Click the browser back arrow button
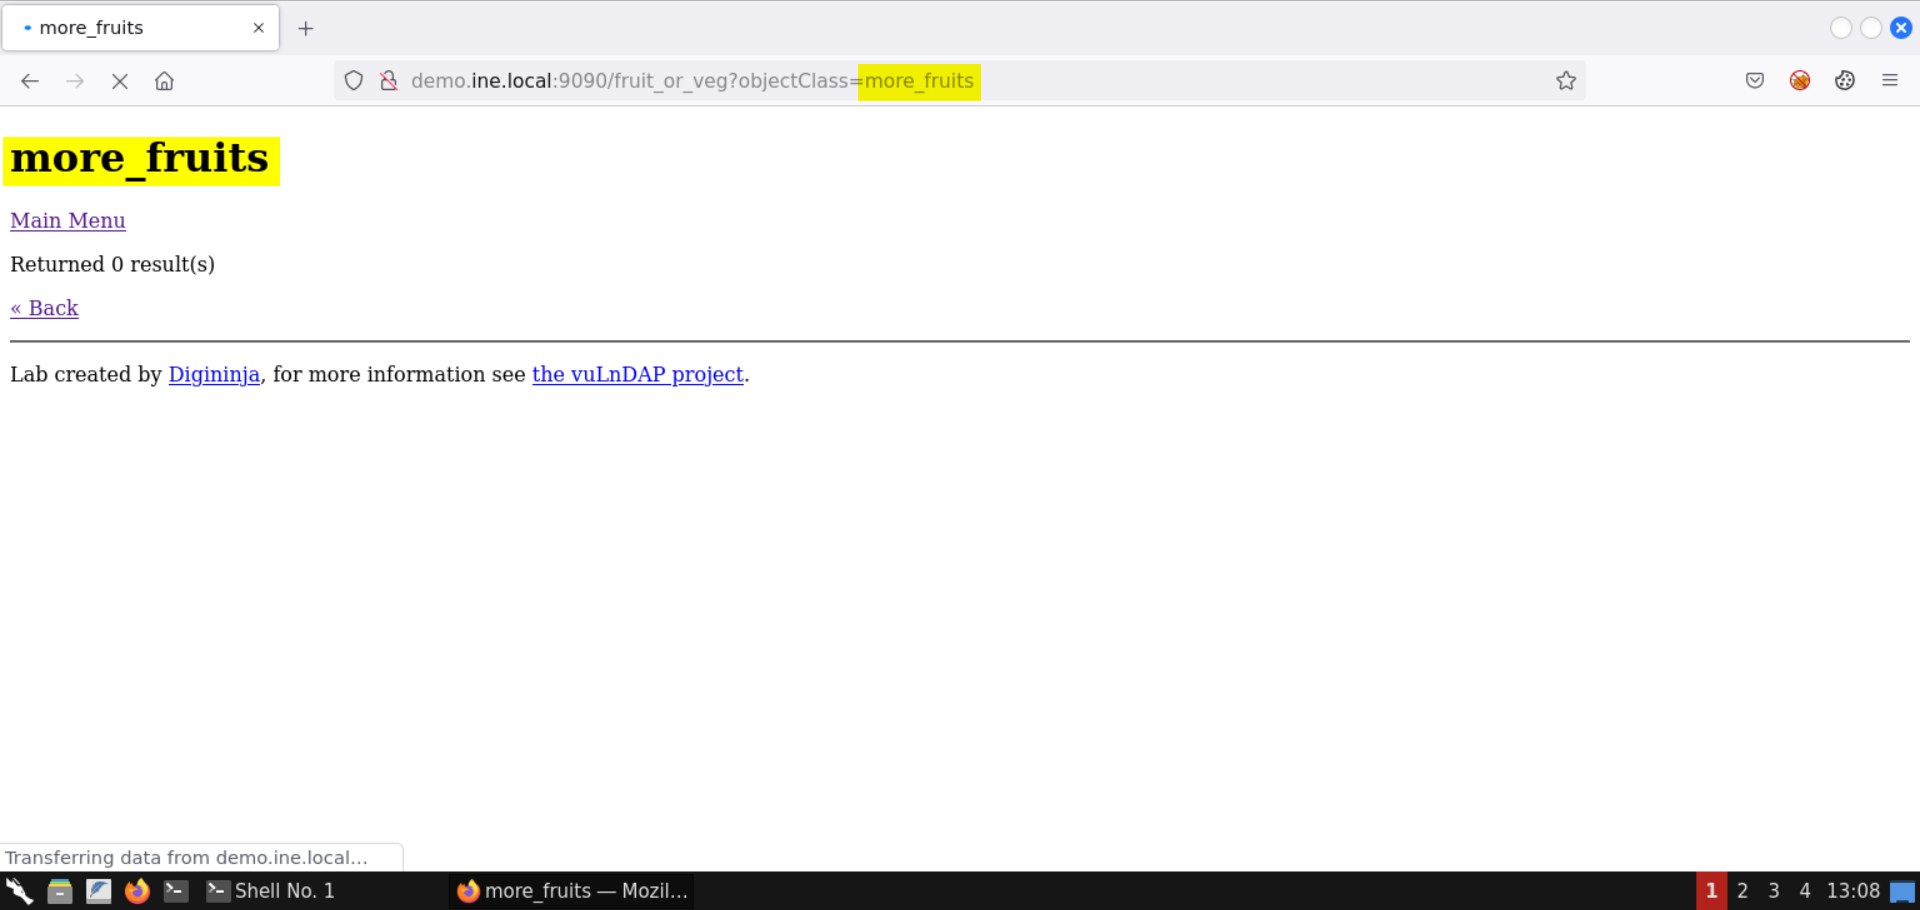The width and height of the screenshot is (1920, 910). click(x=30, y=81)
